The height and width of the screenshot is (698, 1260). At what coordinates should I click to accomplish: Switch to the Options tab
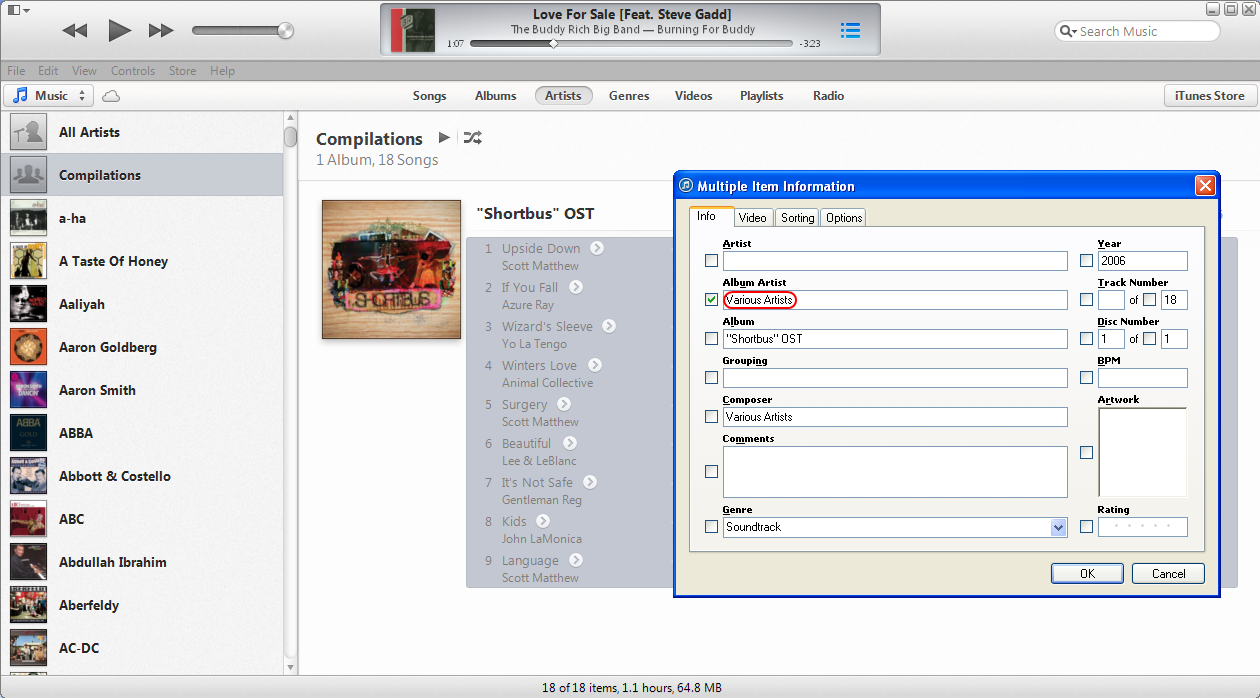click(844, 218)
